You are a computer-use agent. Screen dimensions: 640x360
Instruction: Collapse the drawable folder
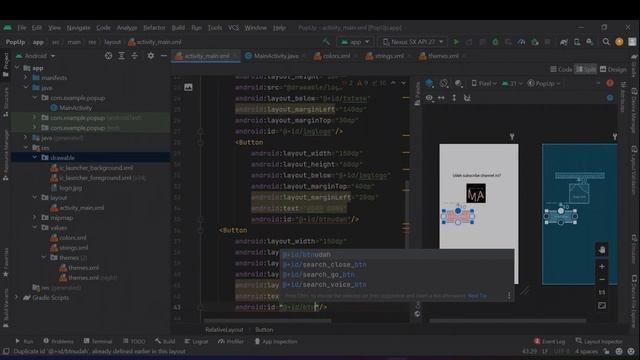[x=35, y=158]
